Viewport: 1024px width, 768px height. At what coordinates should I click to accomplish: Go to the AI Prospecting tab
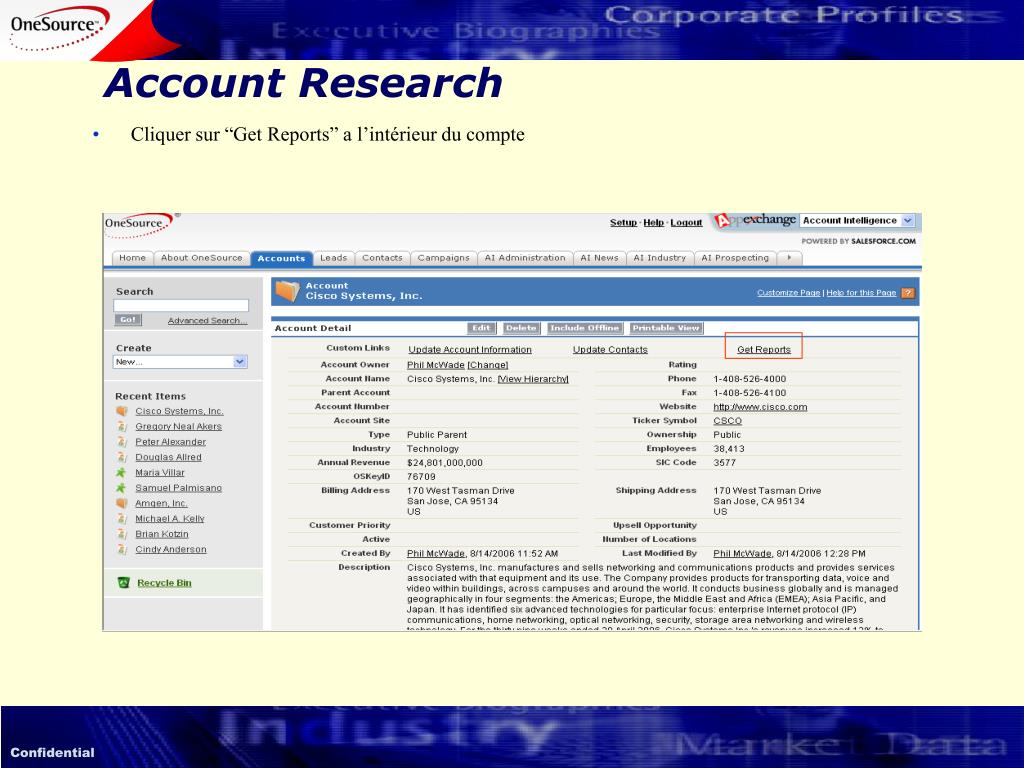[735, 258]
